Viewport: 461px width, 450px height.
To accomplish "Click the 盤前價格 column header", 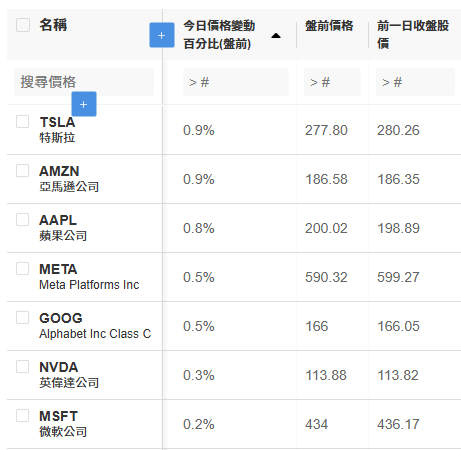I will point(329,26).
